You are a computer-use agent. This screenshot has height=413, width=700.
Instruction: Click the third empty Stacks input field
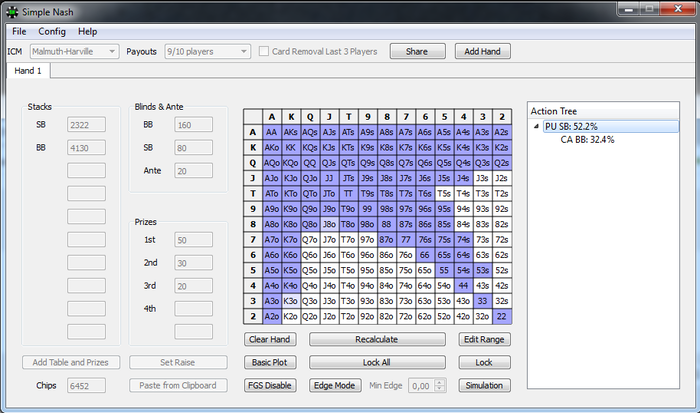(87, 217)
